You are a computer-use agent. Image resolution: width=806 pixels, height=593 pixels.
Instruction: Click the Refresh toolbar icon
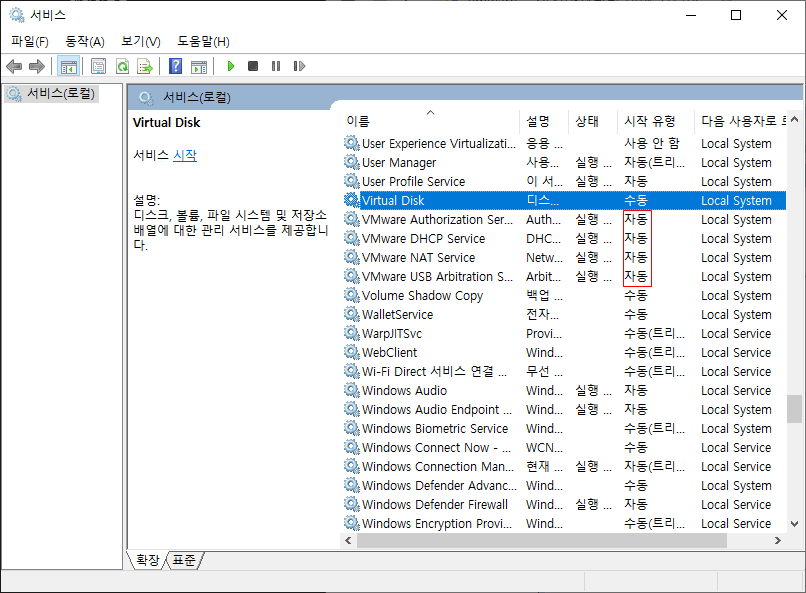pyautogui.click(x=122, y=66)
